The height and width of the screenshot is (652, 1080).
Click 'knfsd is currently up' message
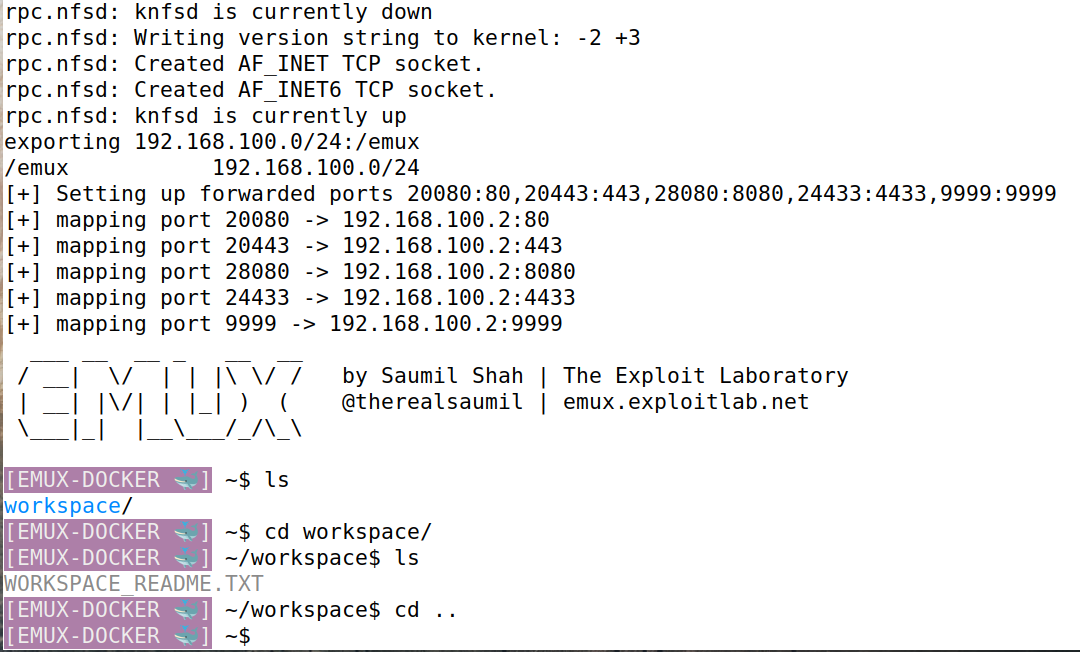(271, 116)
